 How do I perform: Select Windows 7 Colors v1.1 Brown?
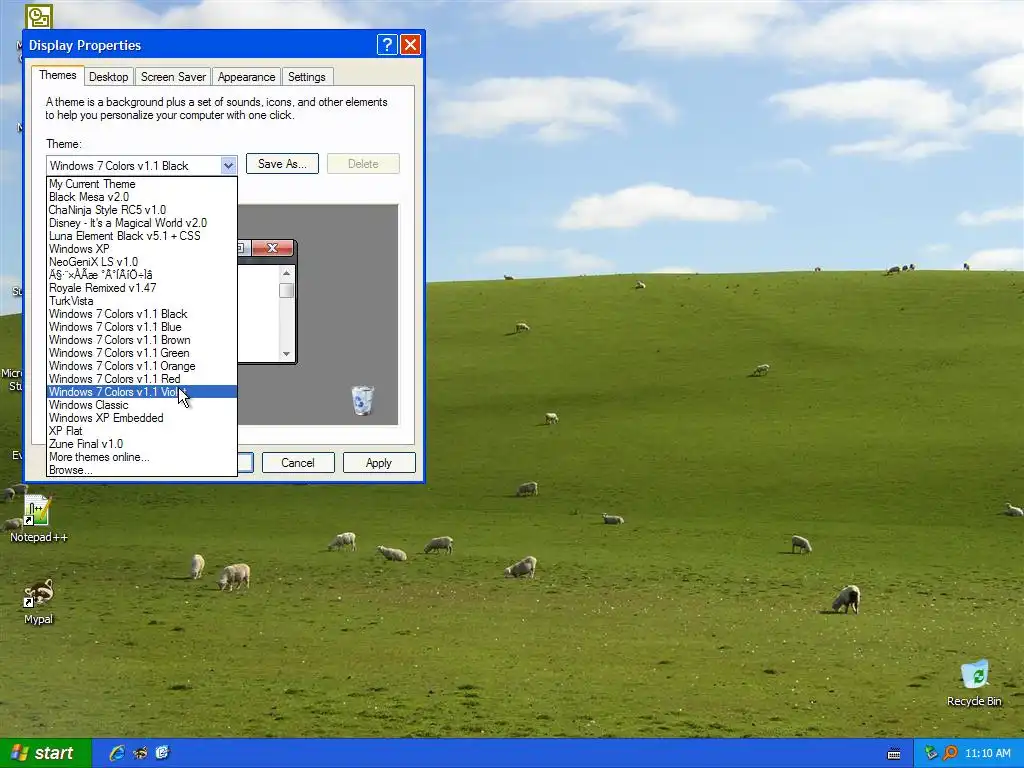(142, 340)
